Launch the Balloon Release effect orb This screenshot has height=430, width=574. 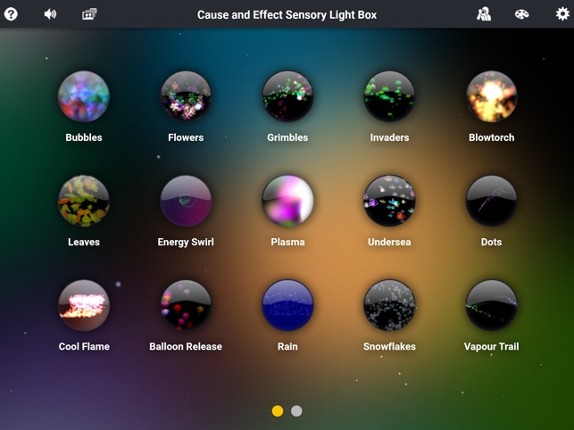(186, 305)
